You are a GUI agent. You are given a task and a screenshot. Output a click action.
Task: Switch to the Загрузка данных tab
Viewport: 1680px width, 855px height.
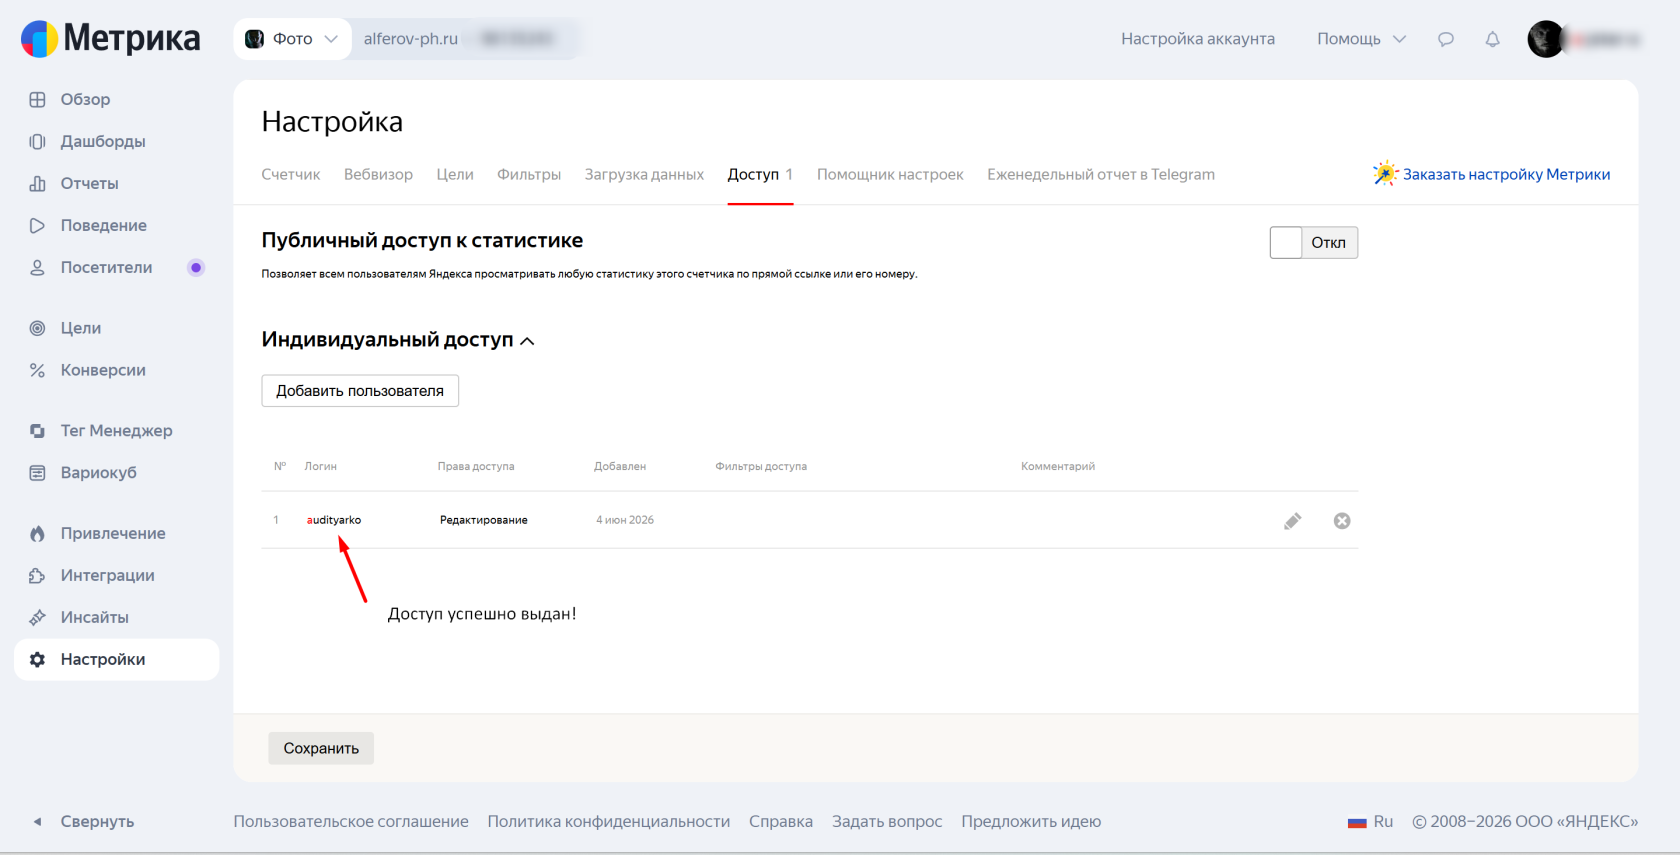pyautogui.click(x=644, y=174)
